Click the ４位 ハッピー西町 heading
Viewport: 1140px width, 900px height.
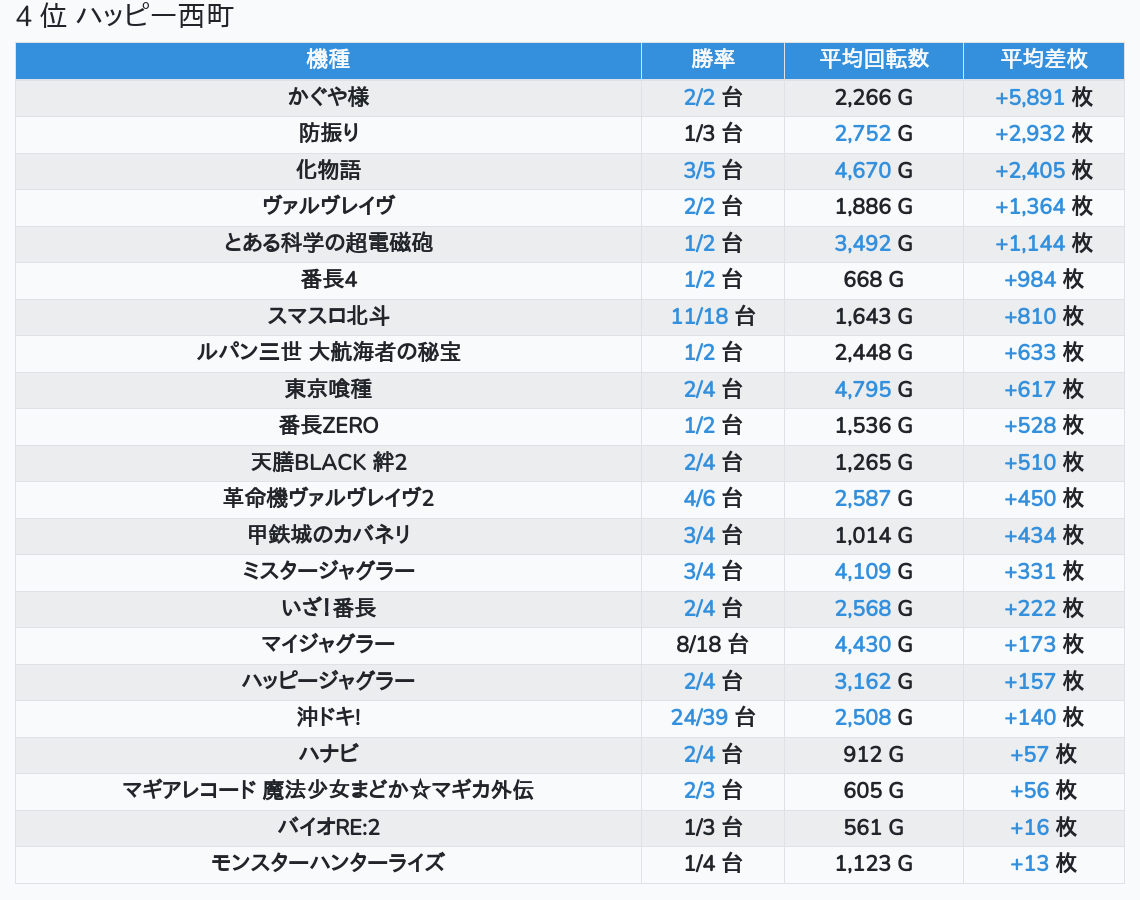pos(124,18)
